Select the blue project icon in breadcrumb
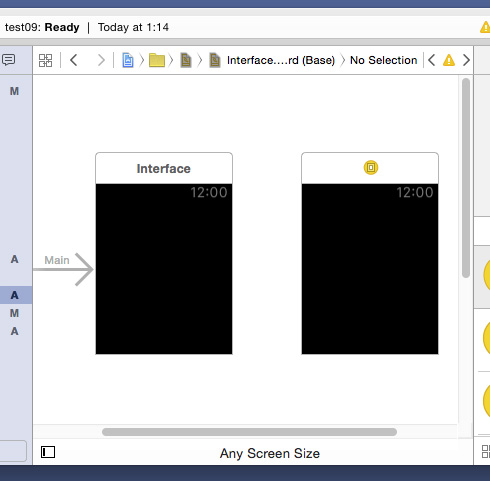 (x=128, y=60)
